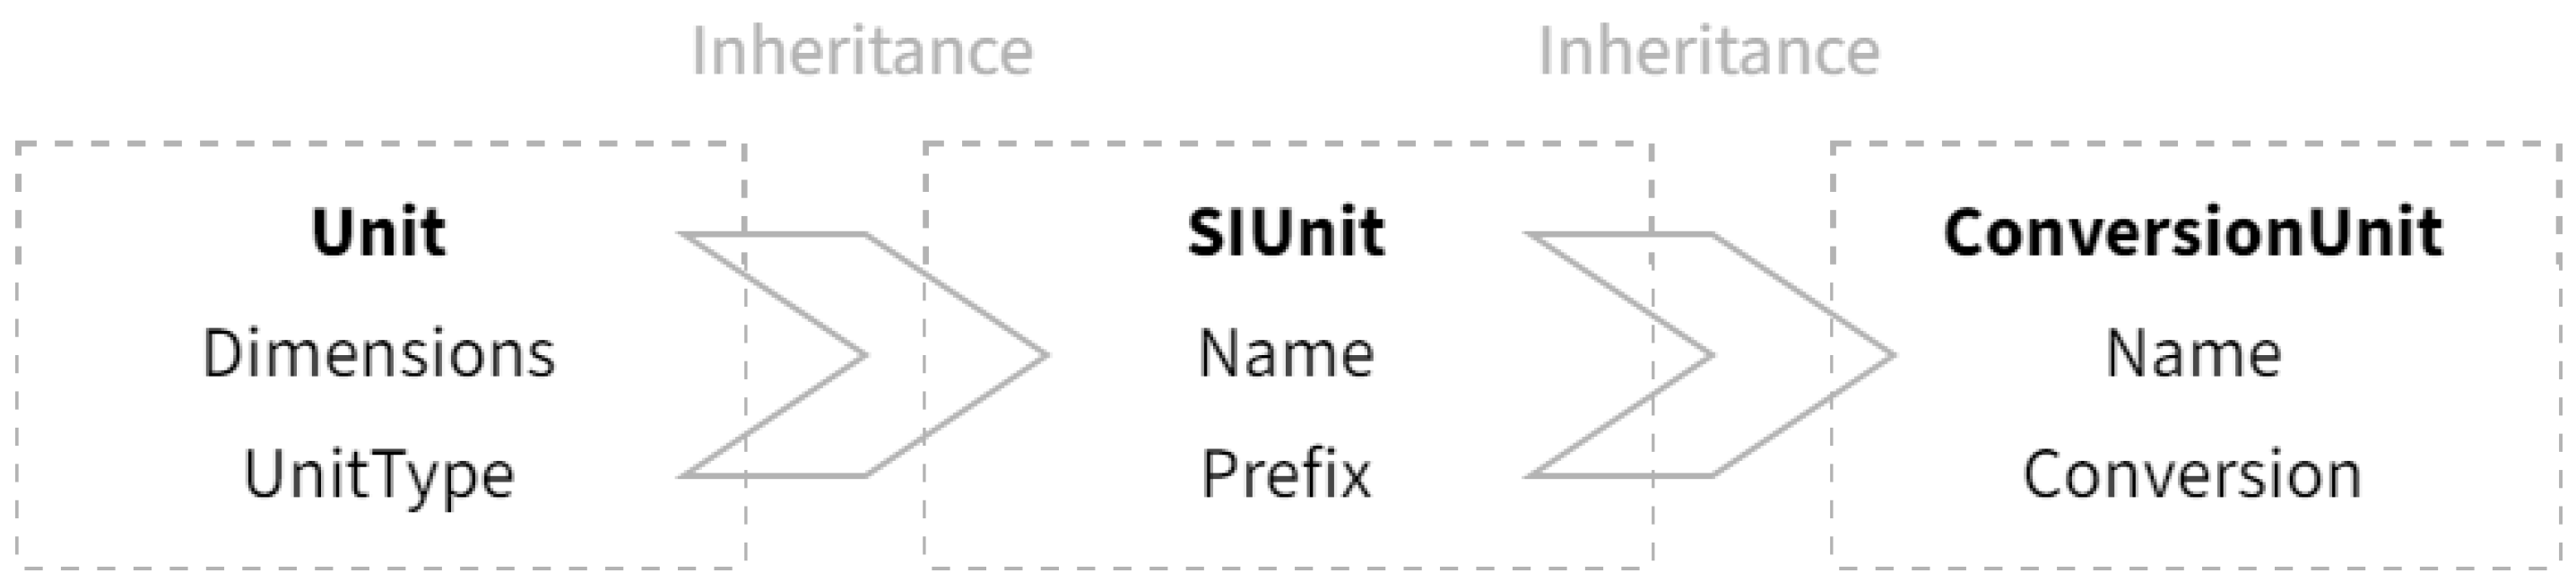Click the bottom dashed edge of the ConversionUnit box
Viewport: 2576px width, 582px height.
point(2192,567)
